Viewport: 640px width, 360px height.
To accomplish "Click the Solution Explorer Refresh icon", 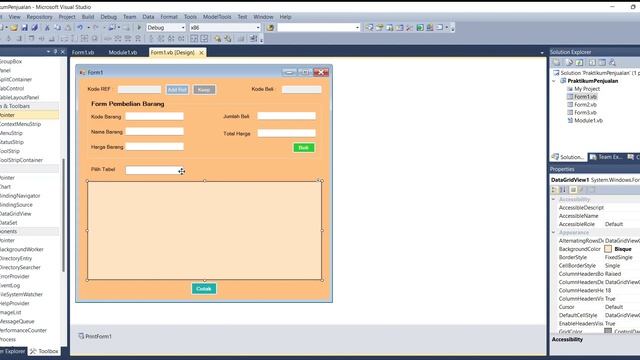I will tap(580, 62).
